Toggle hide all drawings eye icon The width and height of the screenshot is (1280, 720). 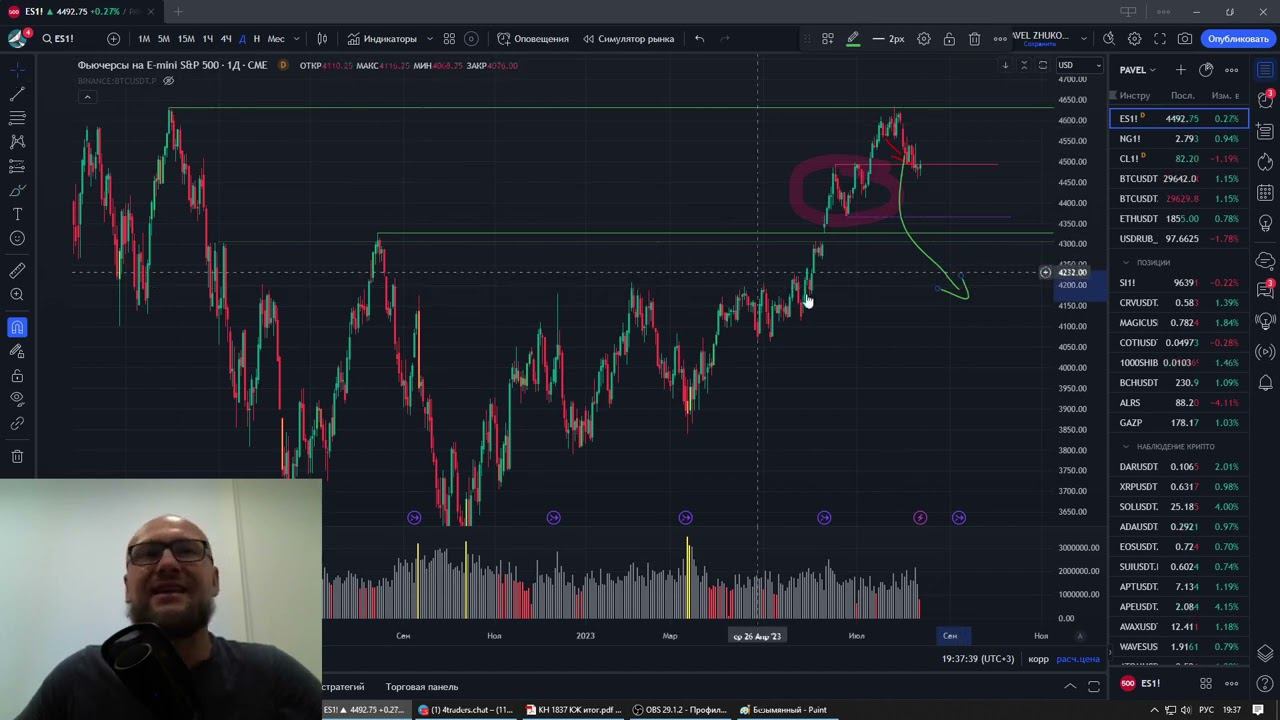pos(17,399)
